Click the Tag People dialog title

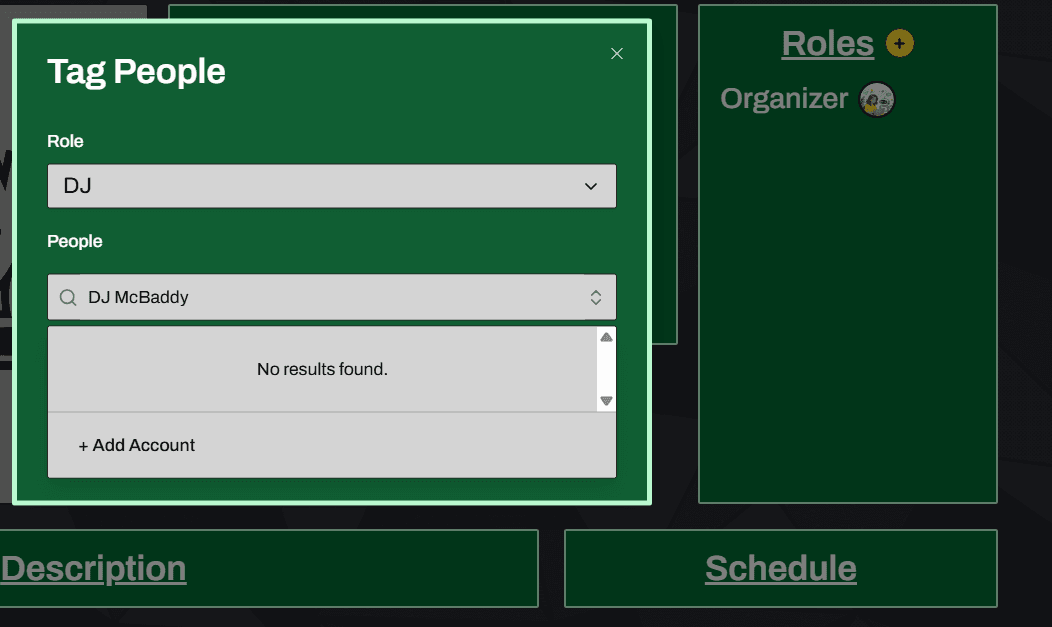coord(136,72)
